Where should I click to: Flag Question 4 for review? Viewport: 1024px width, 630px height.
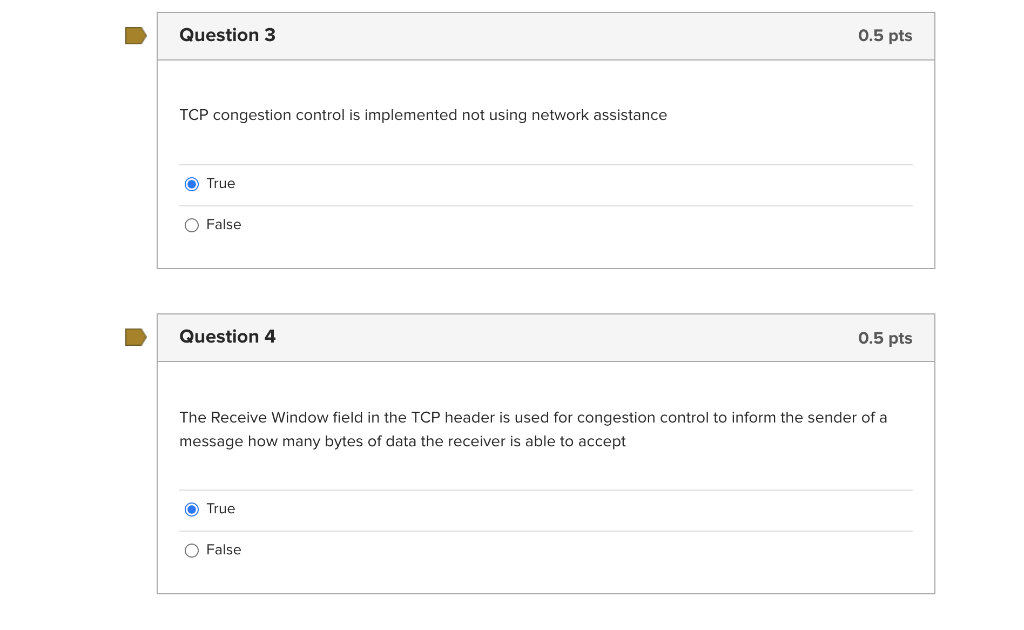point(135,337)
